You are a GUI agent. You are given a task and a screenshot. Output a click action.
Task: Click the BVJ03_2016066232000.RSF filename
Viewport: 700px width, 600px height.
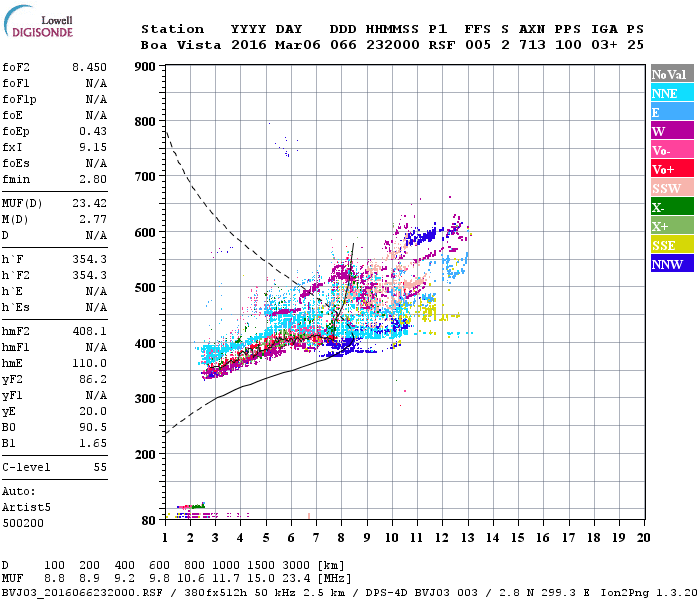[82, 593]
